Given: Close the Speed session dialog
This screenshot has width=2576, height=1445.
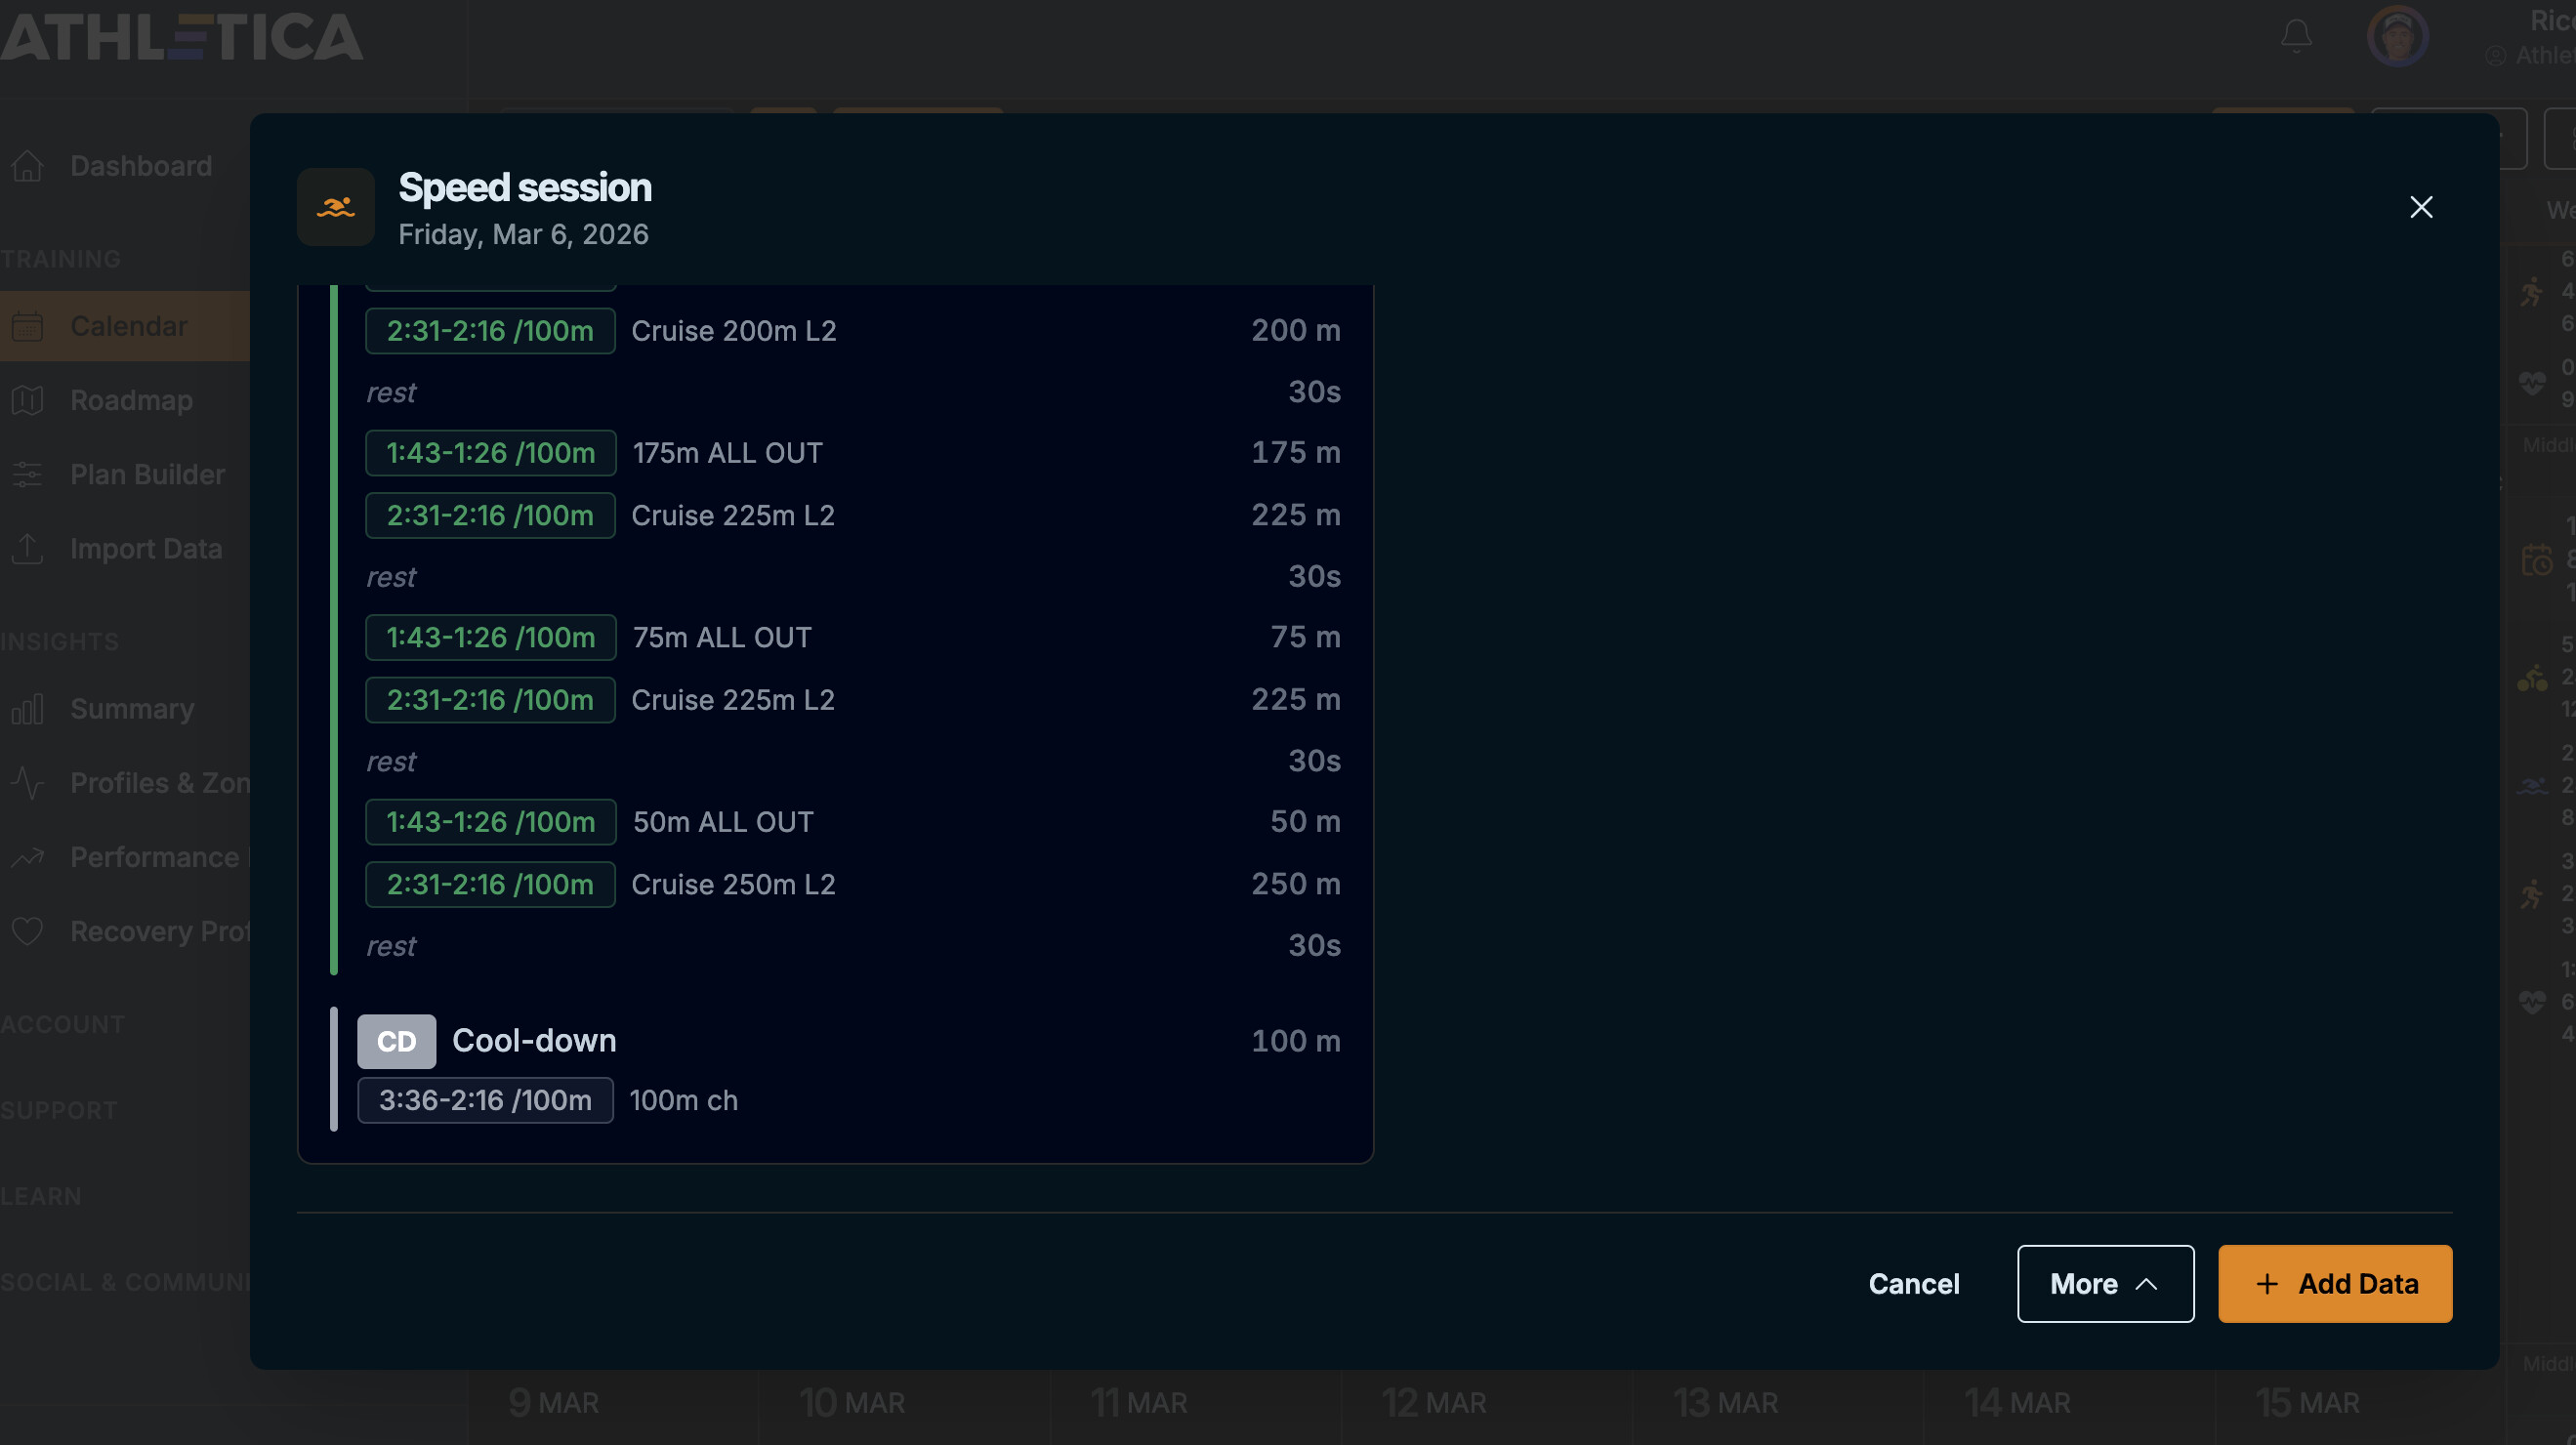Looking at the screenshot, I should pyautogui.click(x=2420, y=207).
